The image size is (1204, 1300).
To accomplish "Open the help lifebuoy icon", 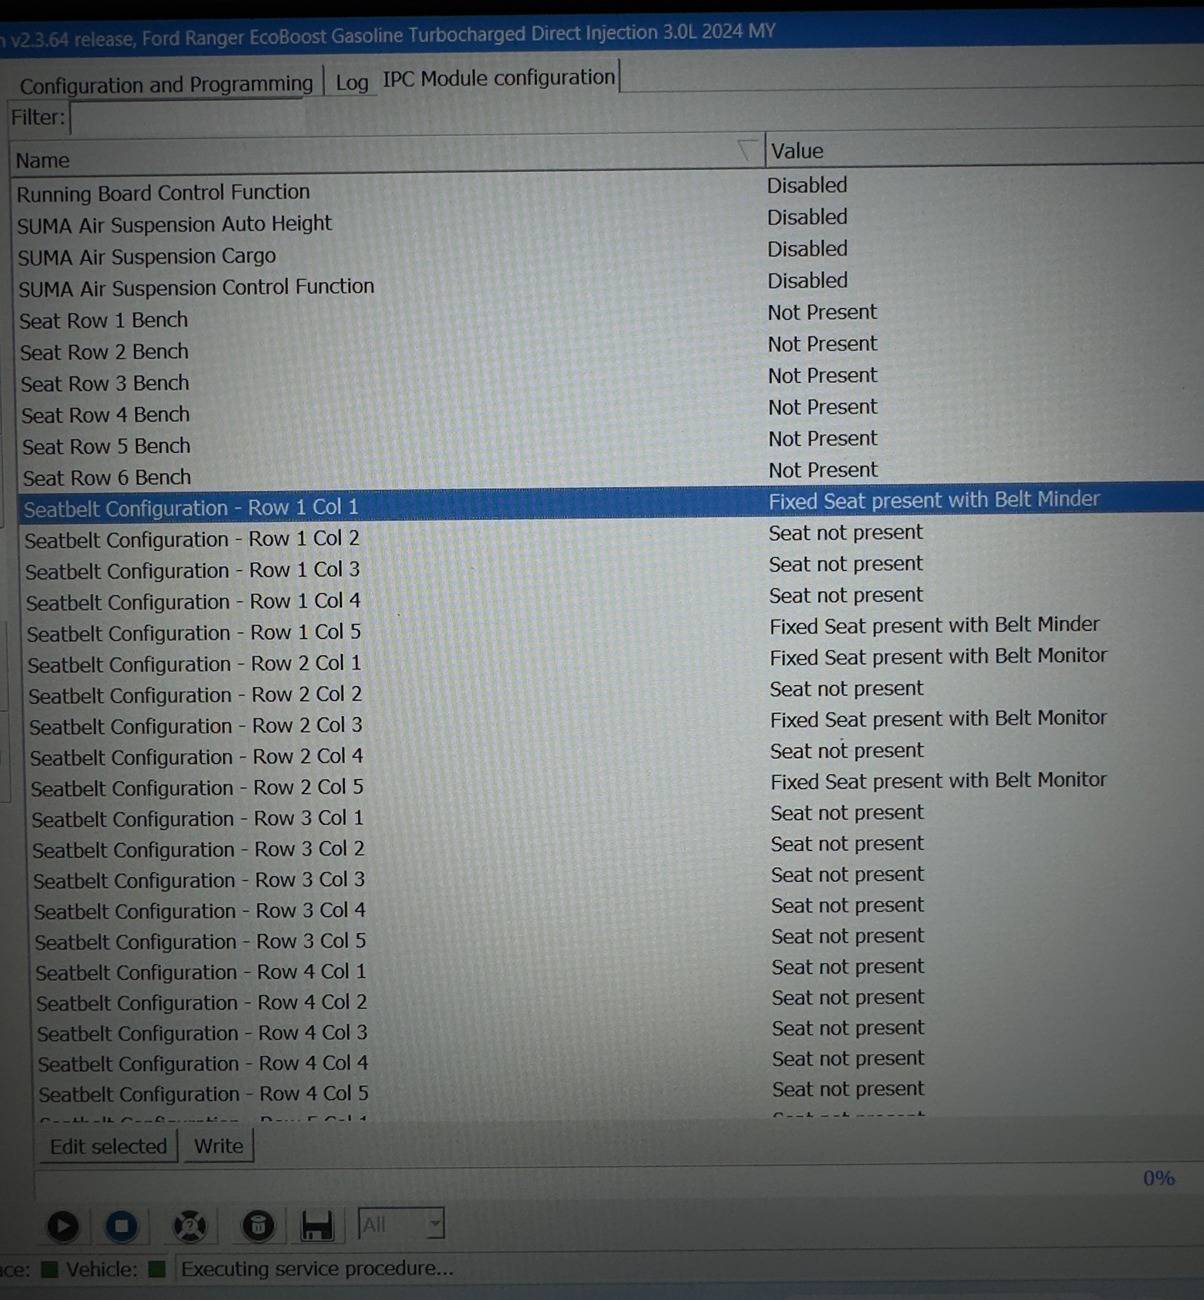I will coord(189,1226).
